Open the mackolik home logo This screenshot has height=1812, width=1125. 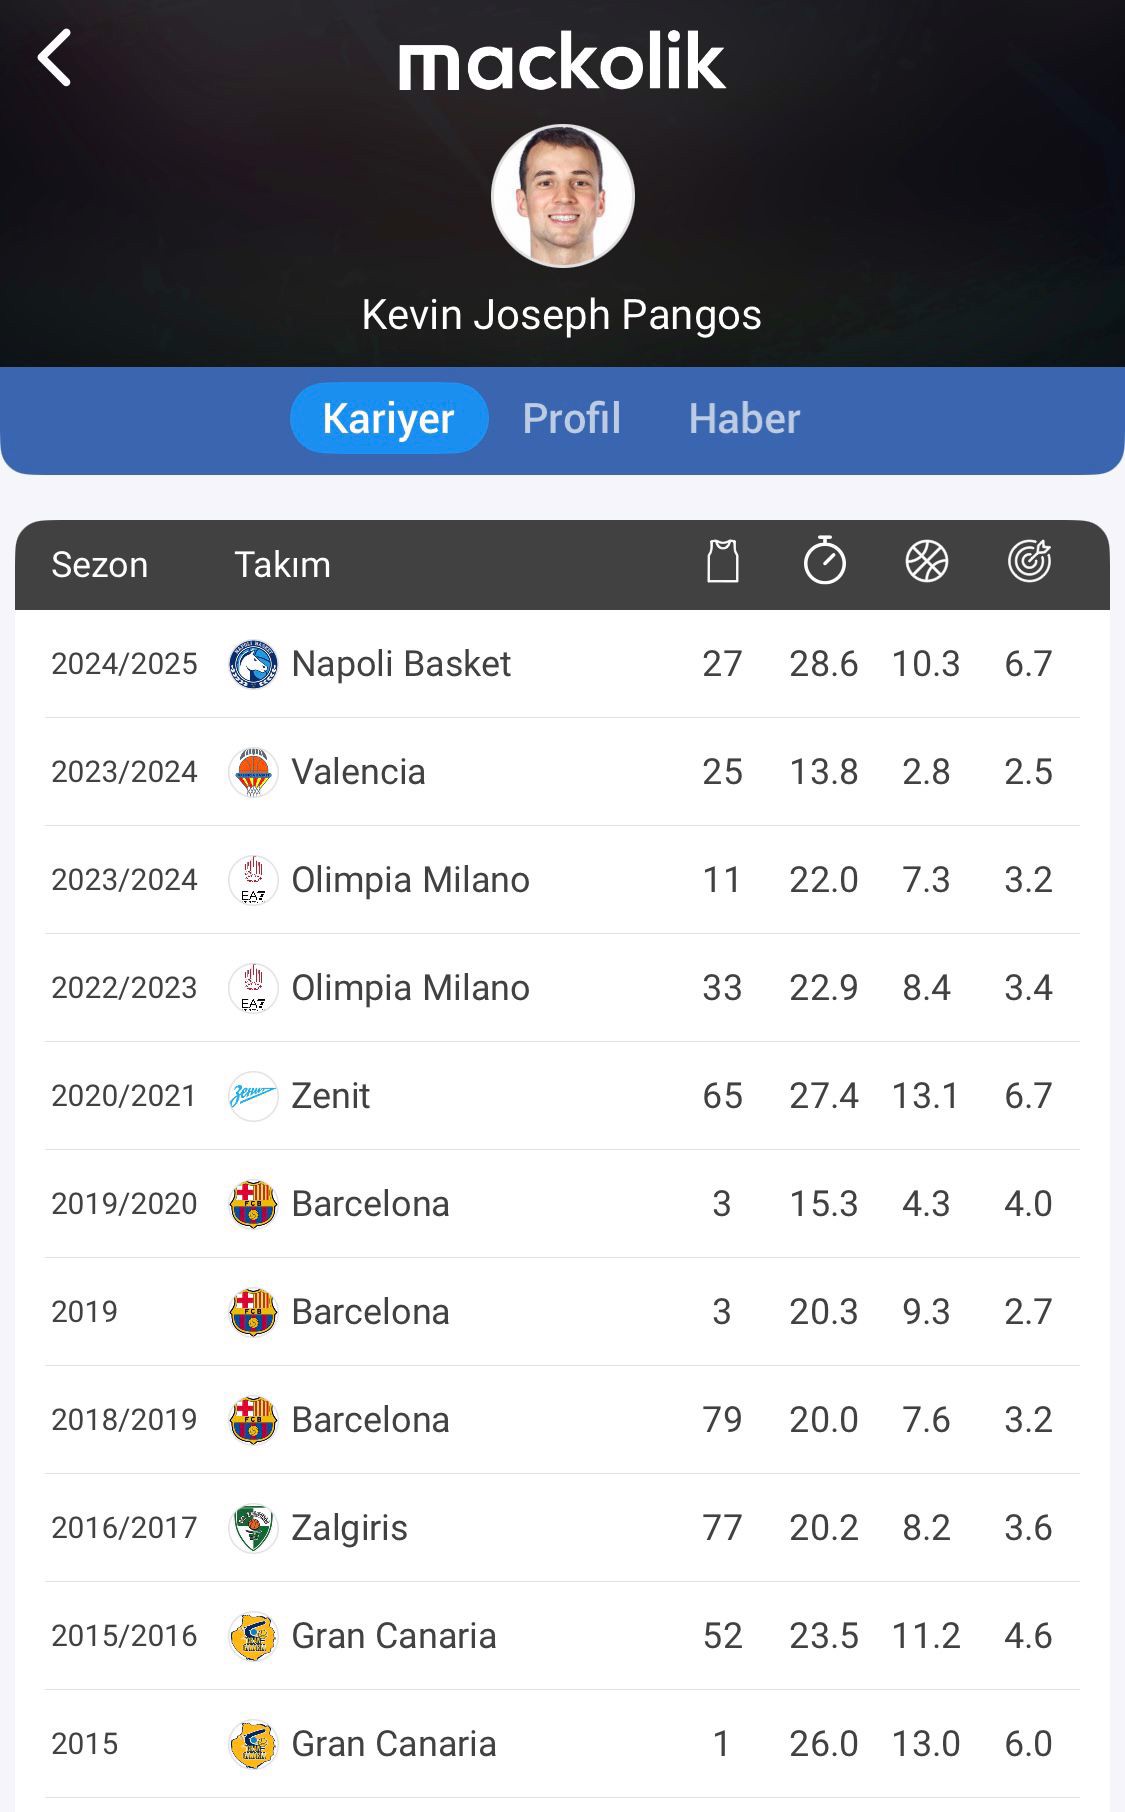(562, 62)
